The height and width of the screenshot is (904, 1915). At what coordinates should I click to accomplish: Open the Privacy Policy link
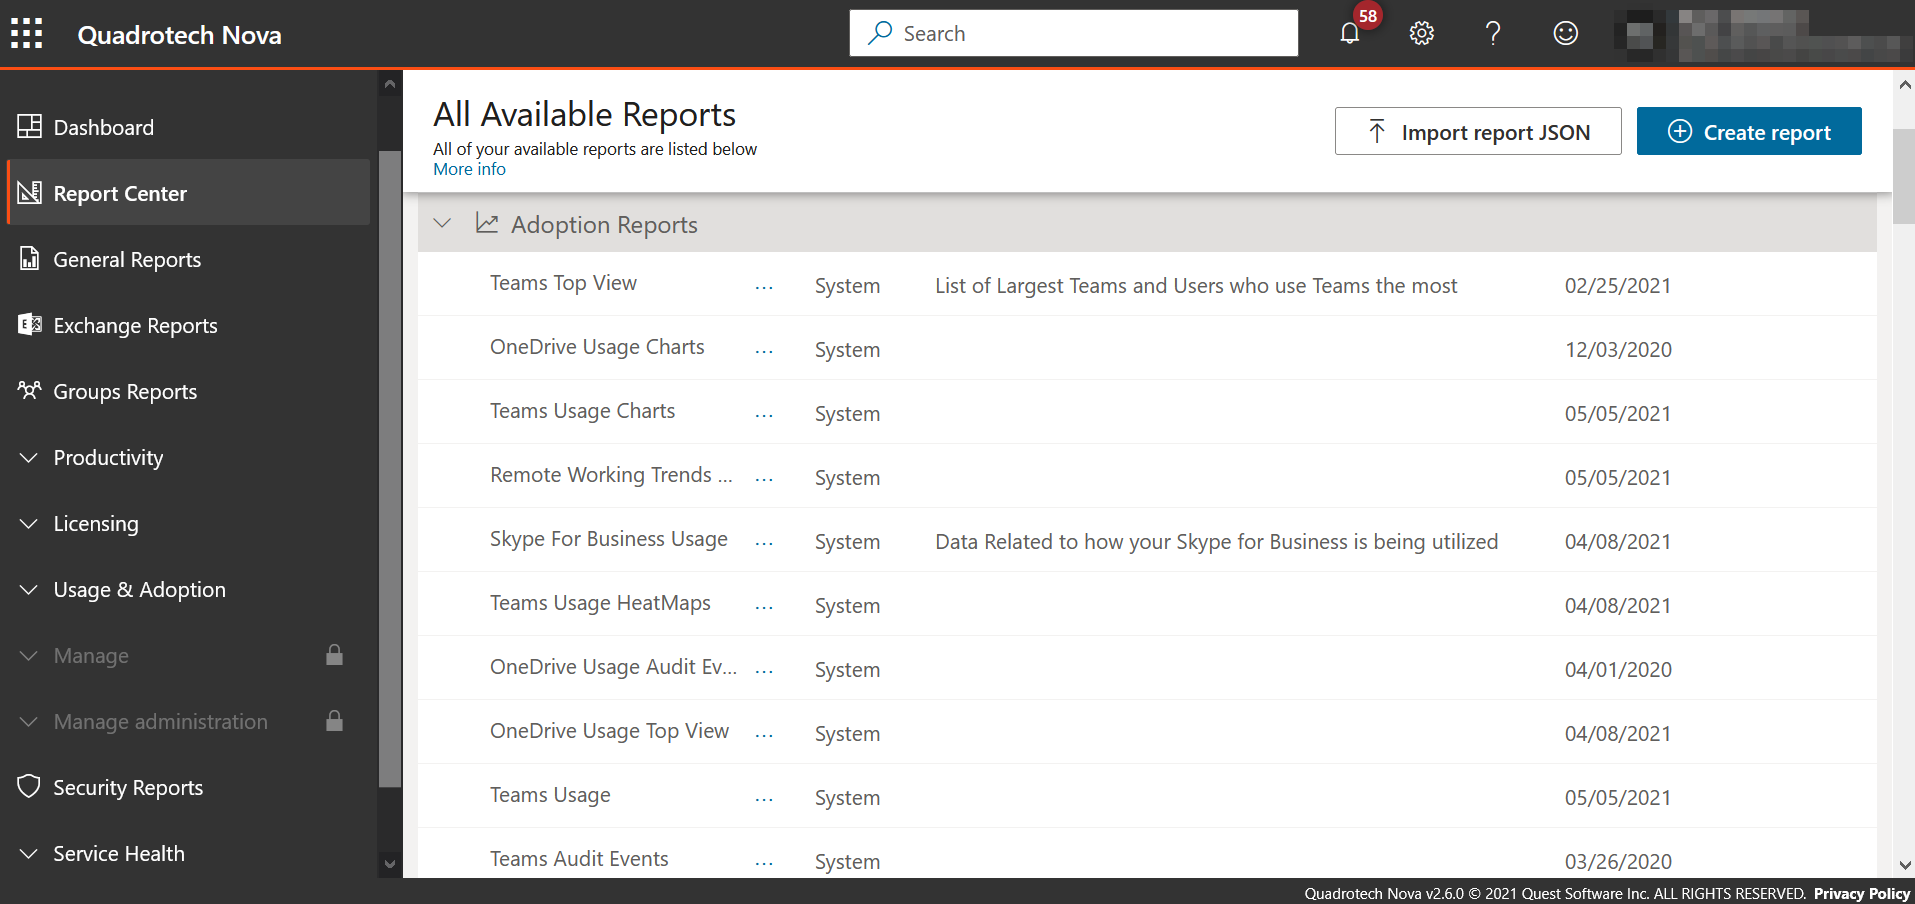pyautogui.click(x=1862, y=893)
